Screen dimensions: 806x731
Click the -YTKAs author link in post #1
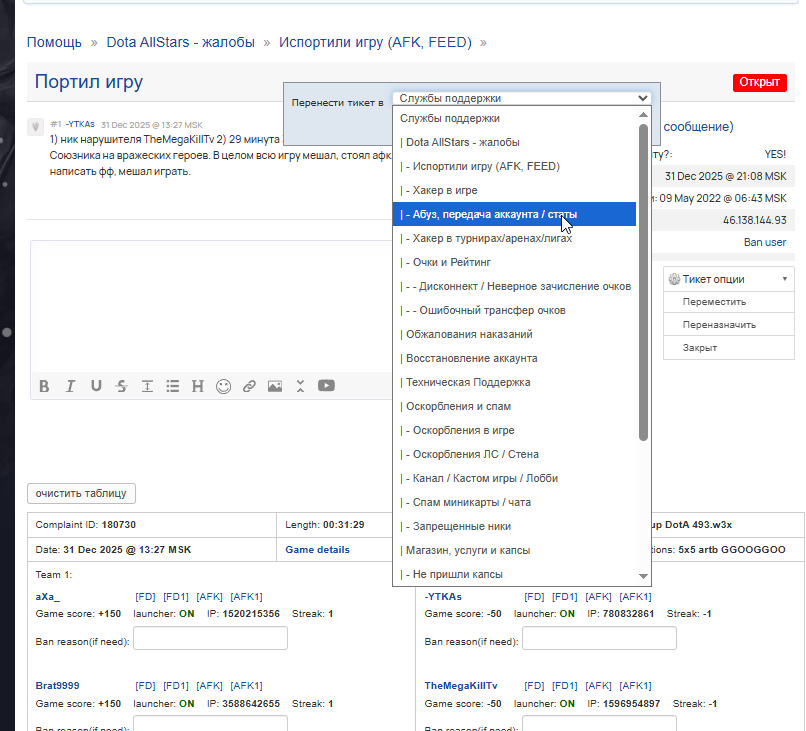[x=80, y=124]
